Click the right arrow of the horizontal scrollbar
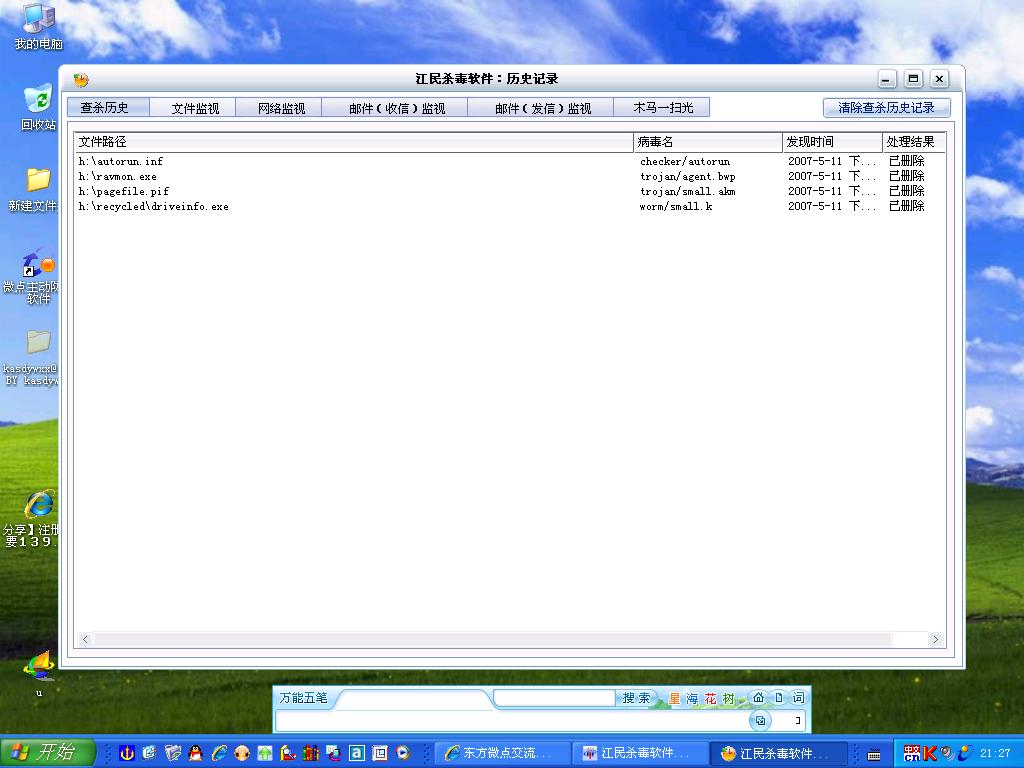The image size is (1024, 768). [x=935, y=639]
